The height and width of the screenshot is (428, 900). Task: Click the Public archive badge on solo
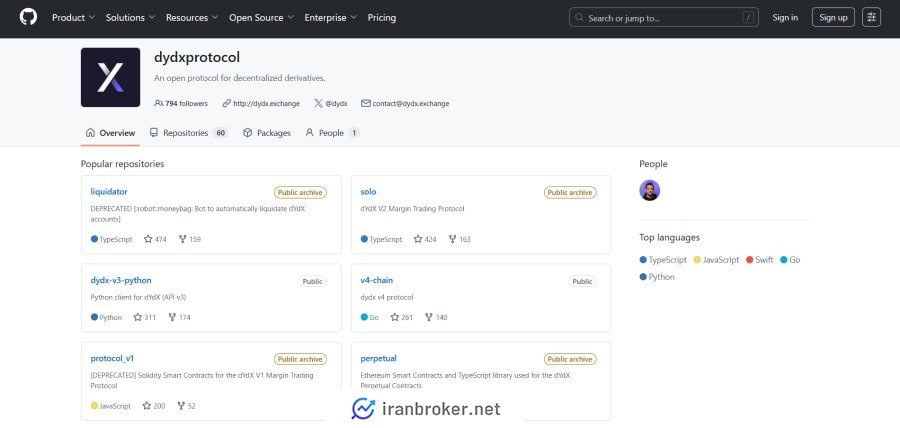click(x=570, y=193)
